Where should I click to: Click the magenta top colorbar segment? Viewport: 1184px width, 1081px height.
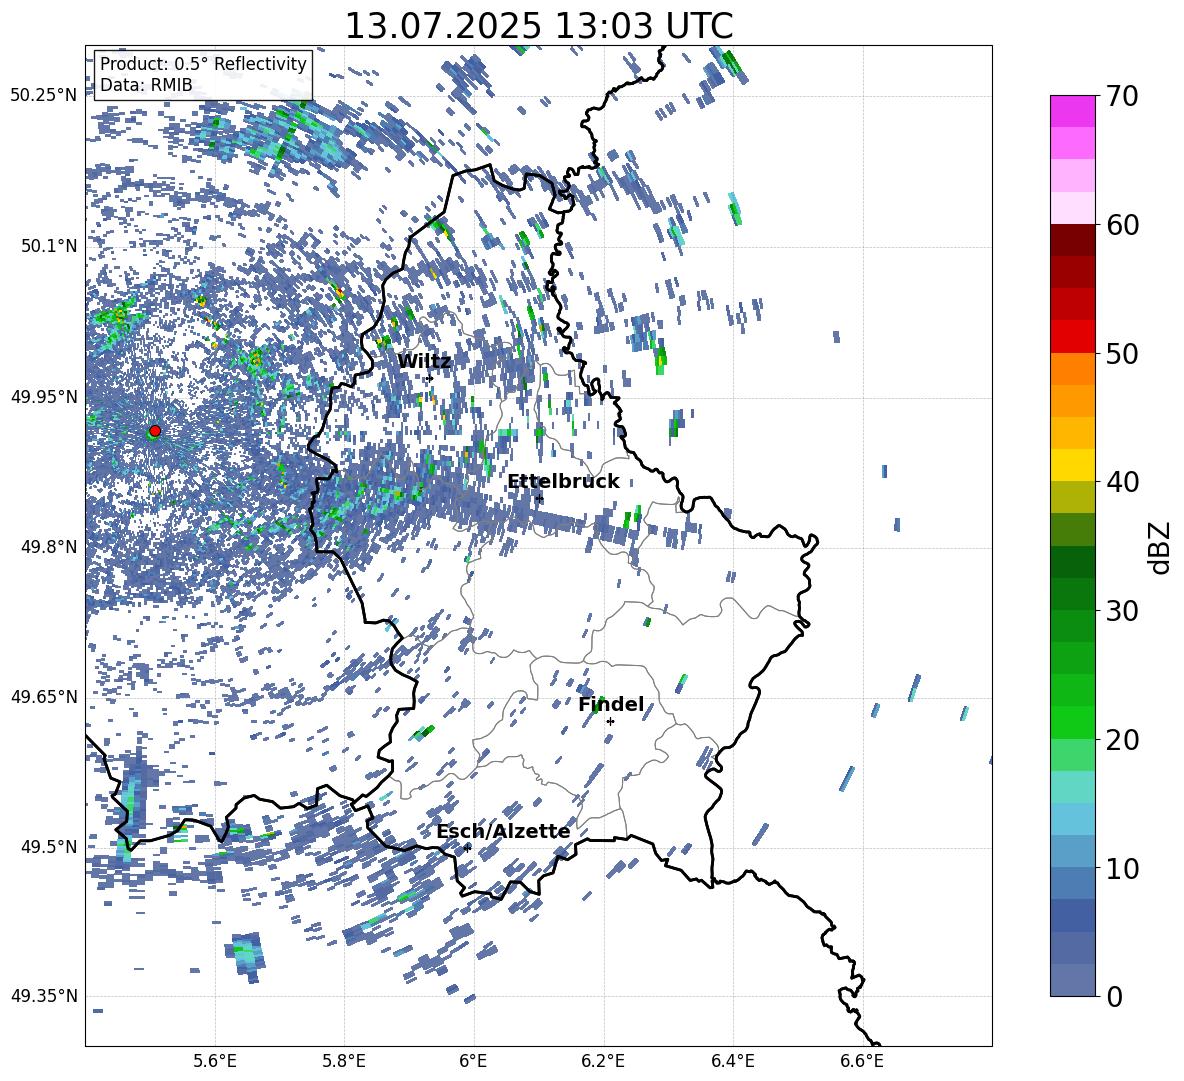click(x=1072, y=111)
